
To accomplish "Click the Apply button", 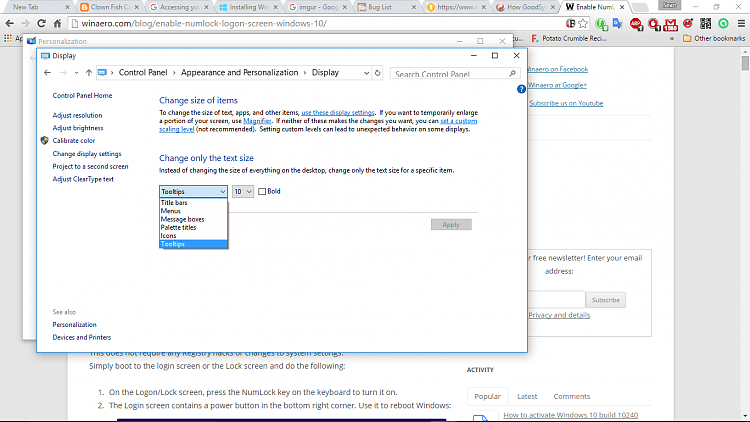I will pos(451,224).
